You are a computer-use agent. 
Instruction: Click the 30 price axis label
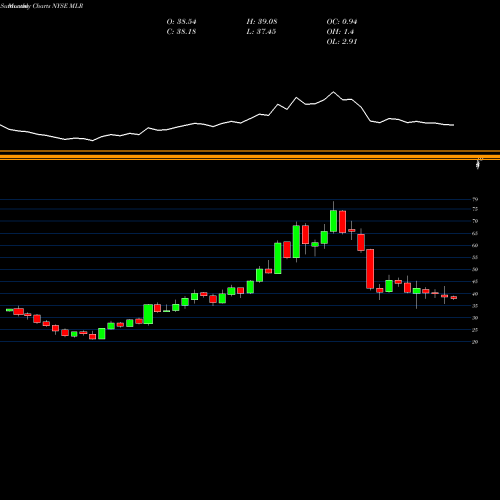(x=475, y=318)
